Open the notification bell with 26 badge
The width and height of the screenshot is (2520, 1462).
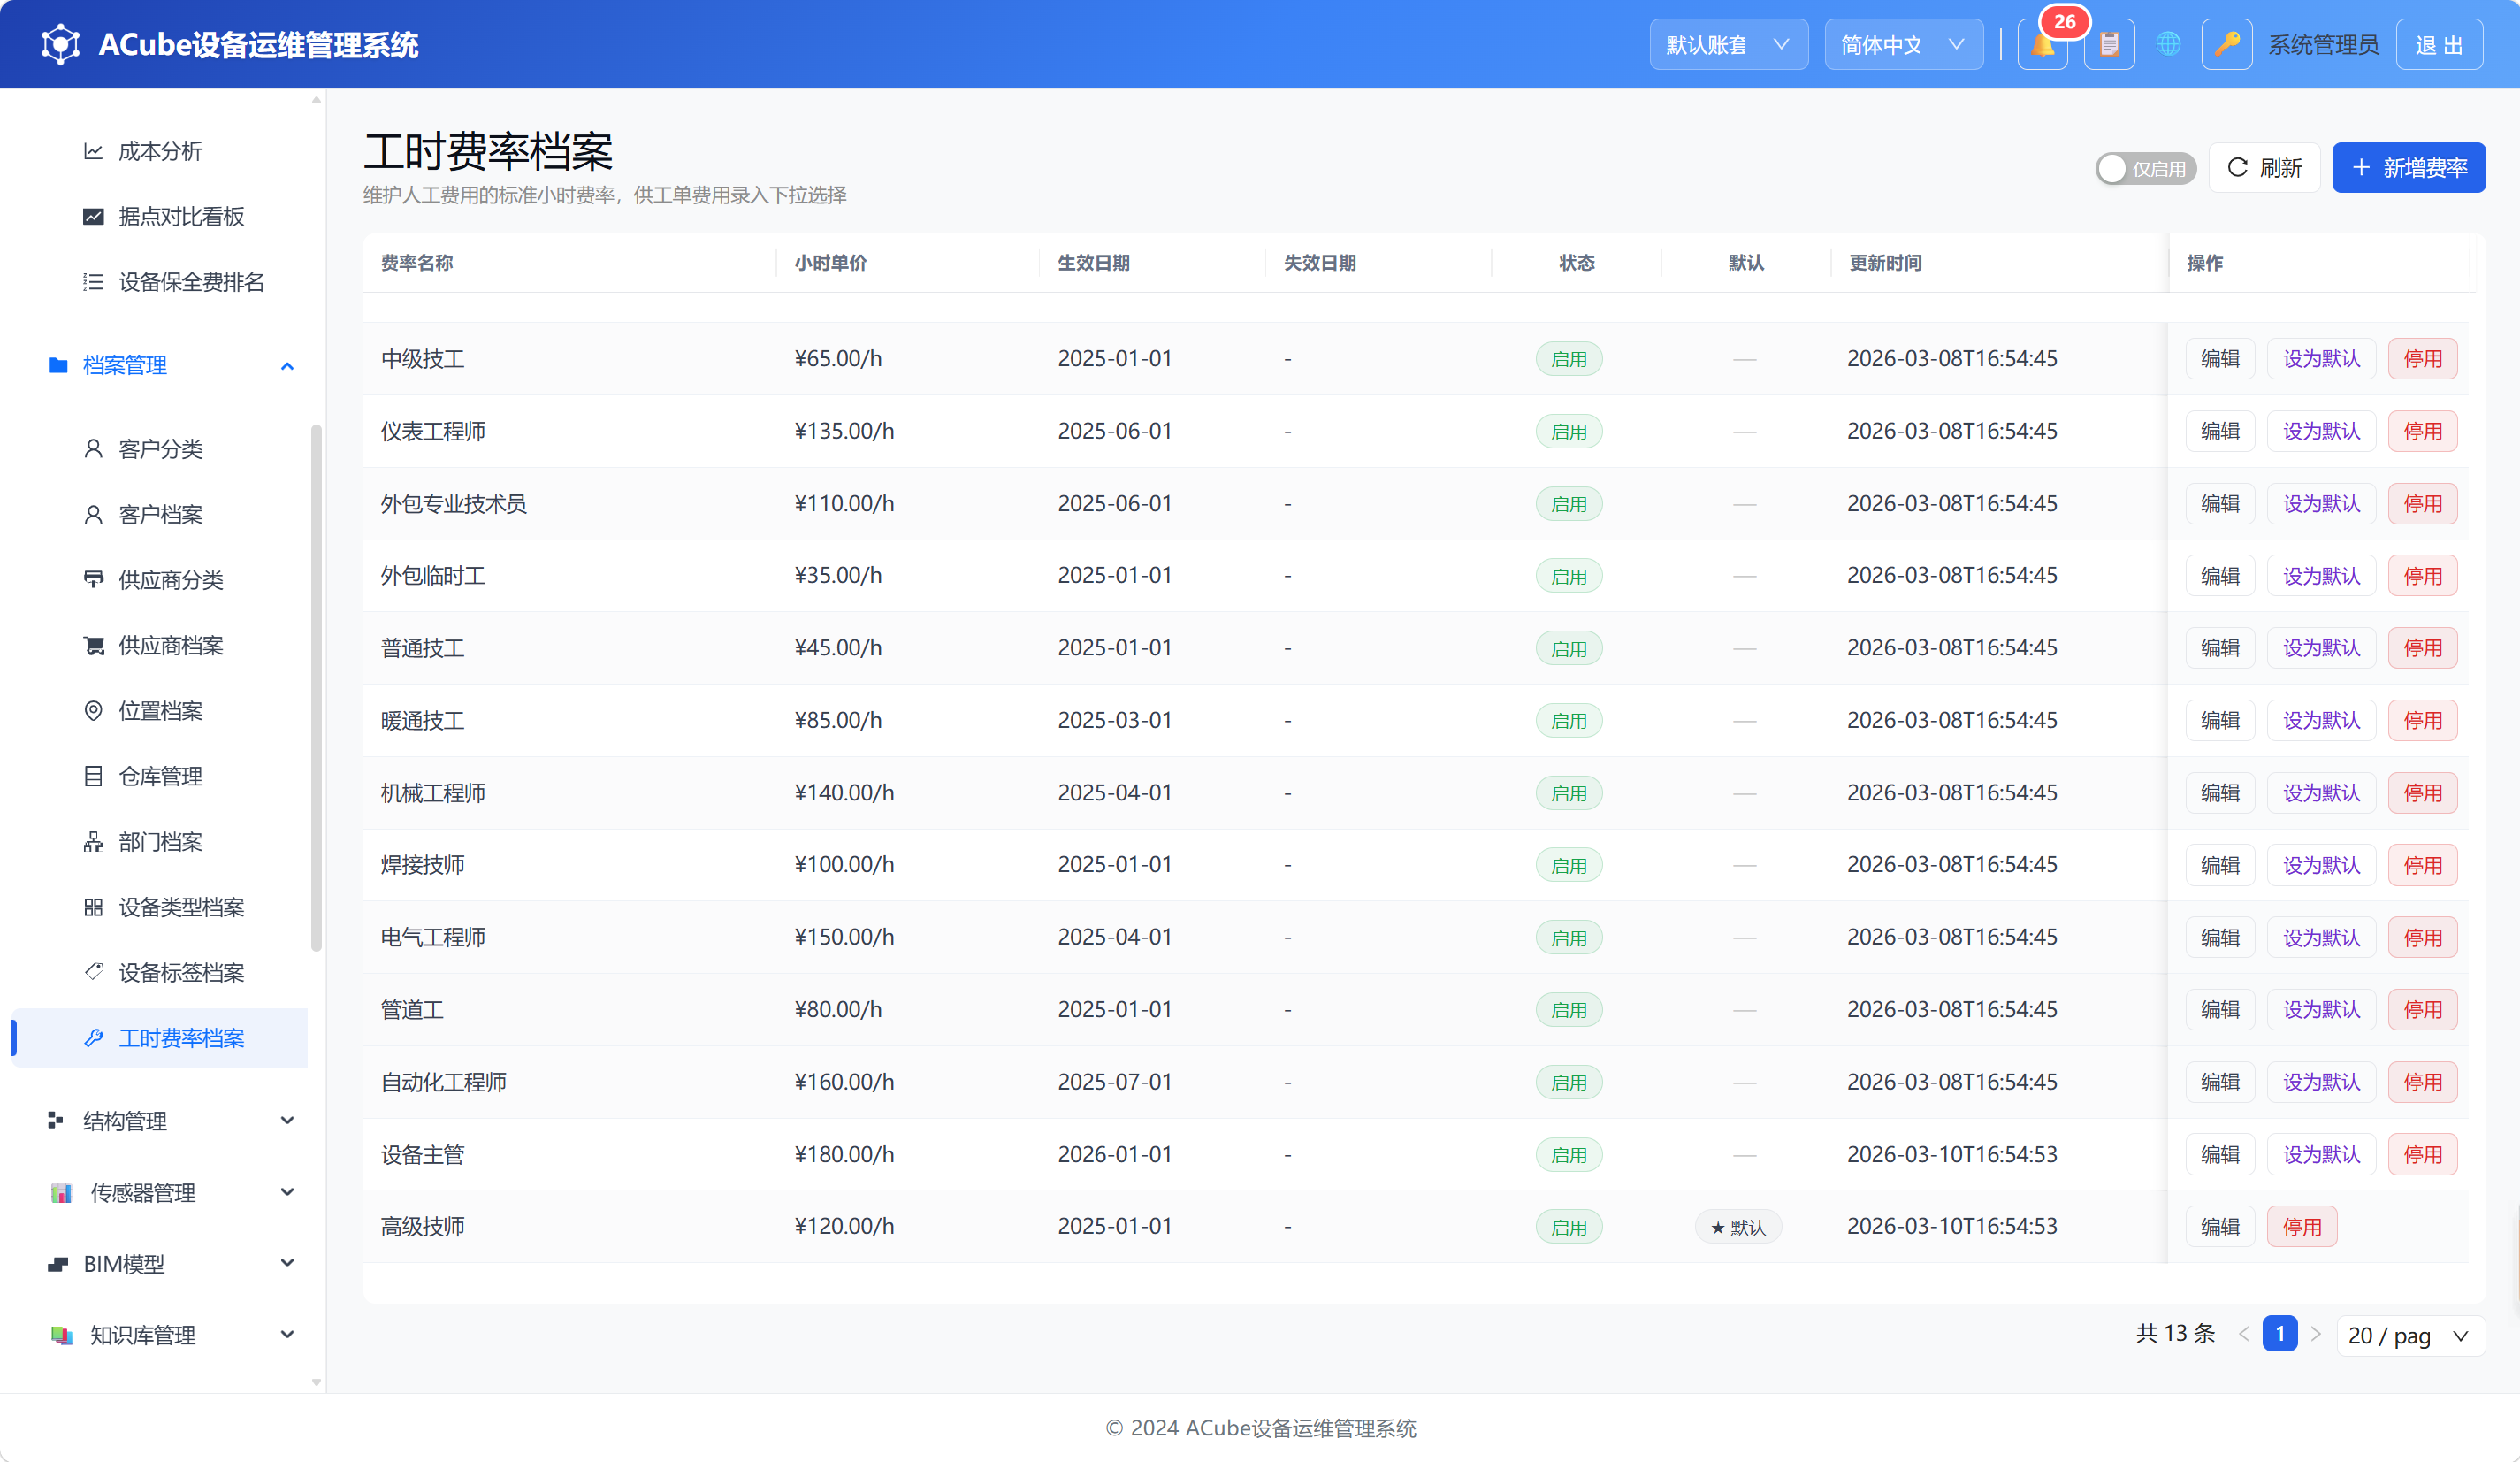[x=2042, y=45]
